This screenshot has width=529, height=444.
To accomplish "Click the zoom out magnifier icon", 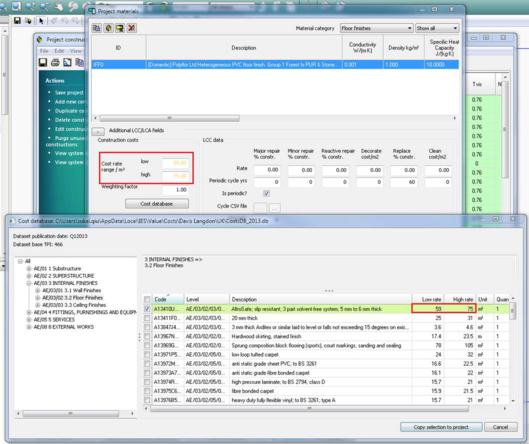I will pyautogui.click(x=44, y=6).
